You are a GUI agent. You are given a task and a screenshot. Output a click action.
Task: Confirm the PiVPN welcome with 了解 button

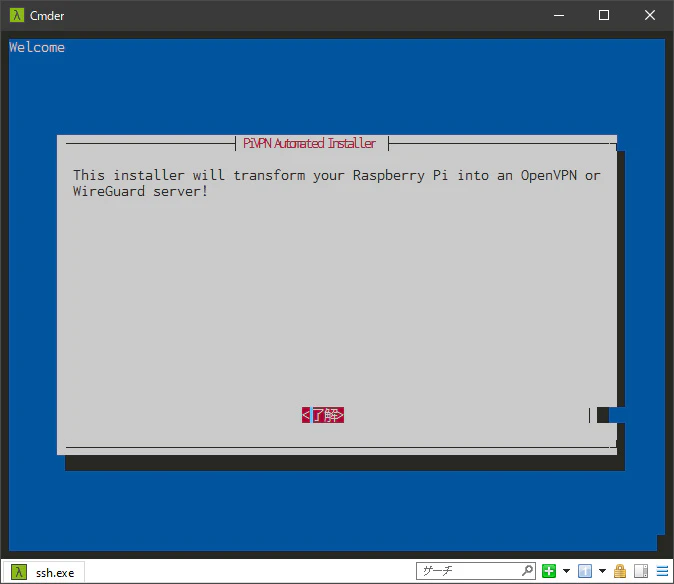tap(323, 415)
